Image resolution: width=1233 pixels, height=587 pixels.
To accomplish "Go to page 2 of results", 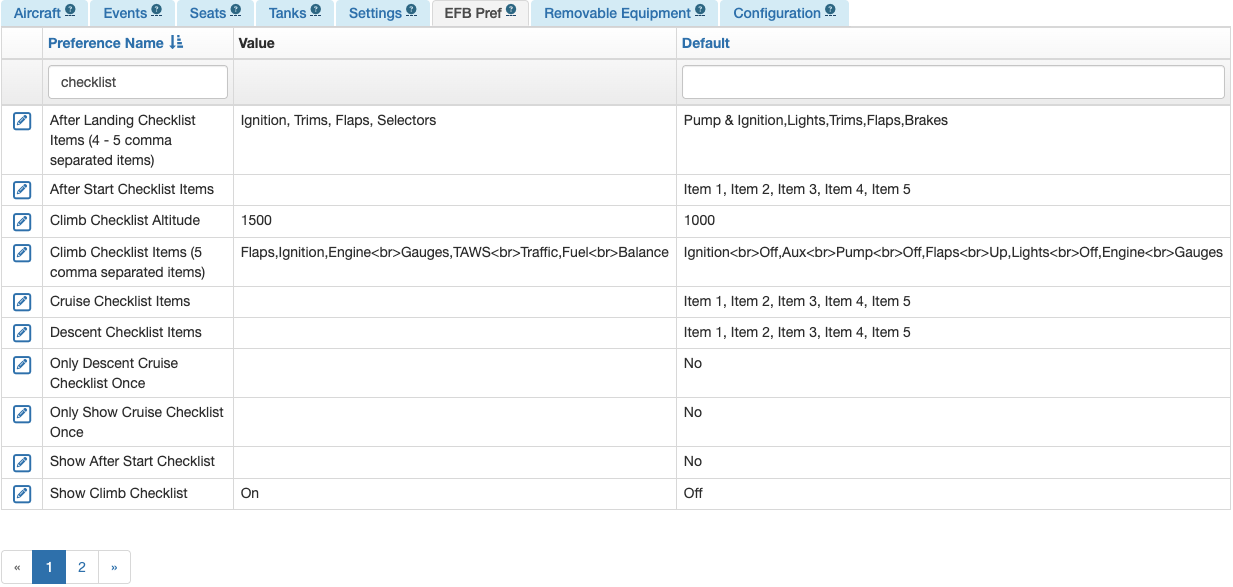I will pyautogui.click(x=82, y=567).
